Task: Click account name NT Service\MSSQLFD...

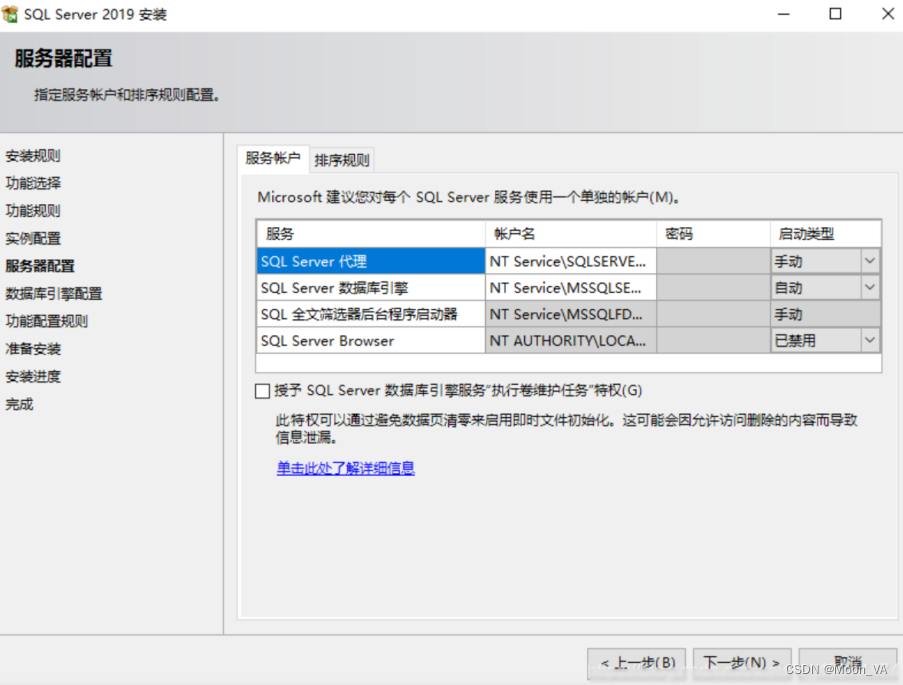Action: 571,314
